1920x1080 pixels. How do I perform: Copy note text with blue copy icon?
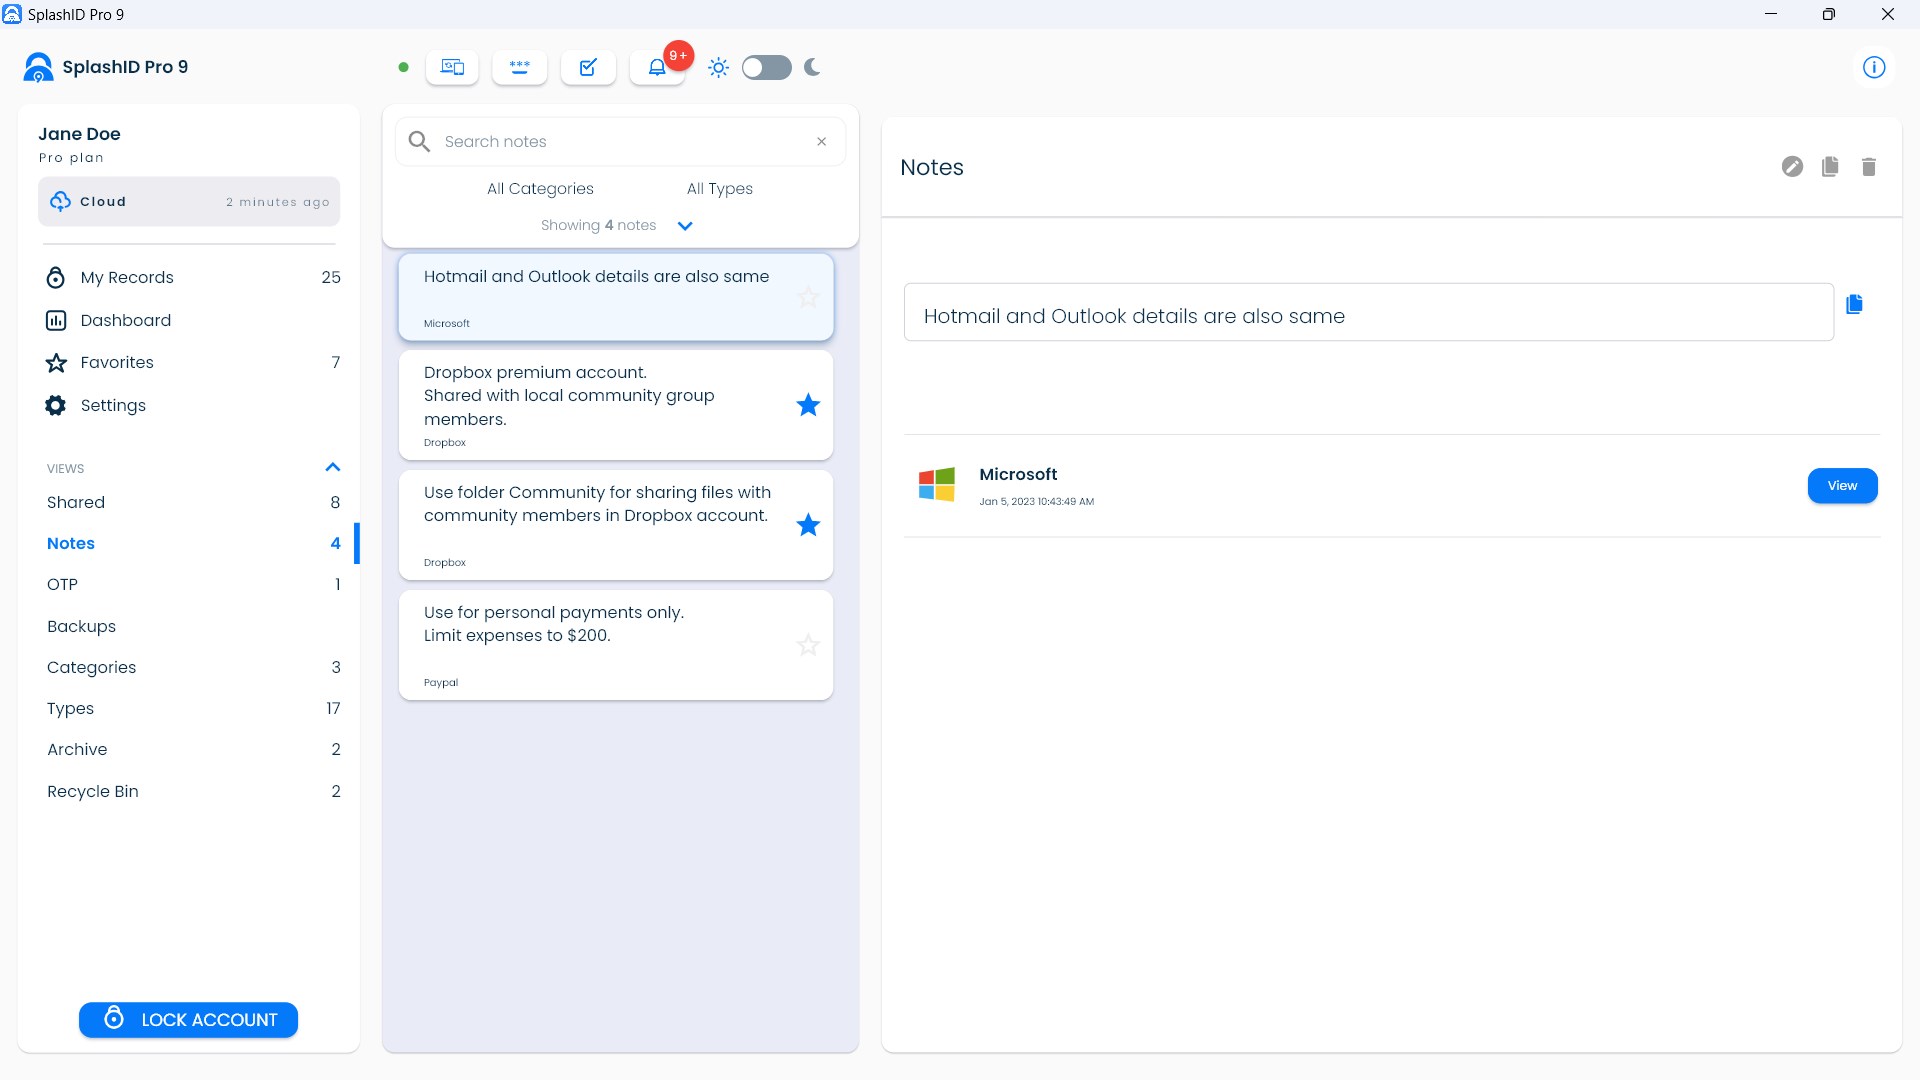pos(1854,304)
